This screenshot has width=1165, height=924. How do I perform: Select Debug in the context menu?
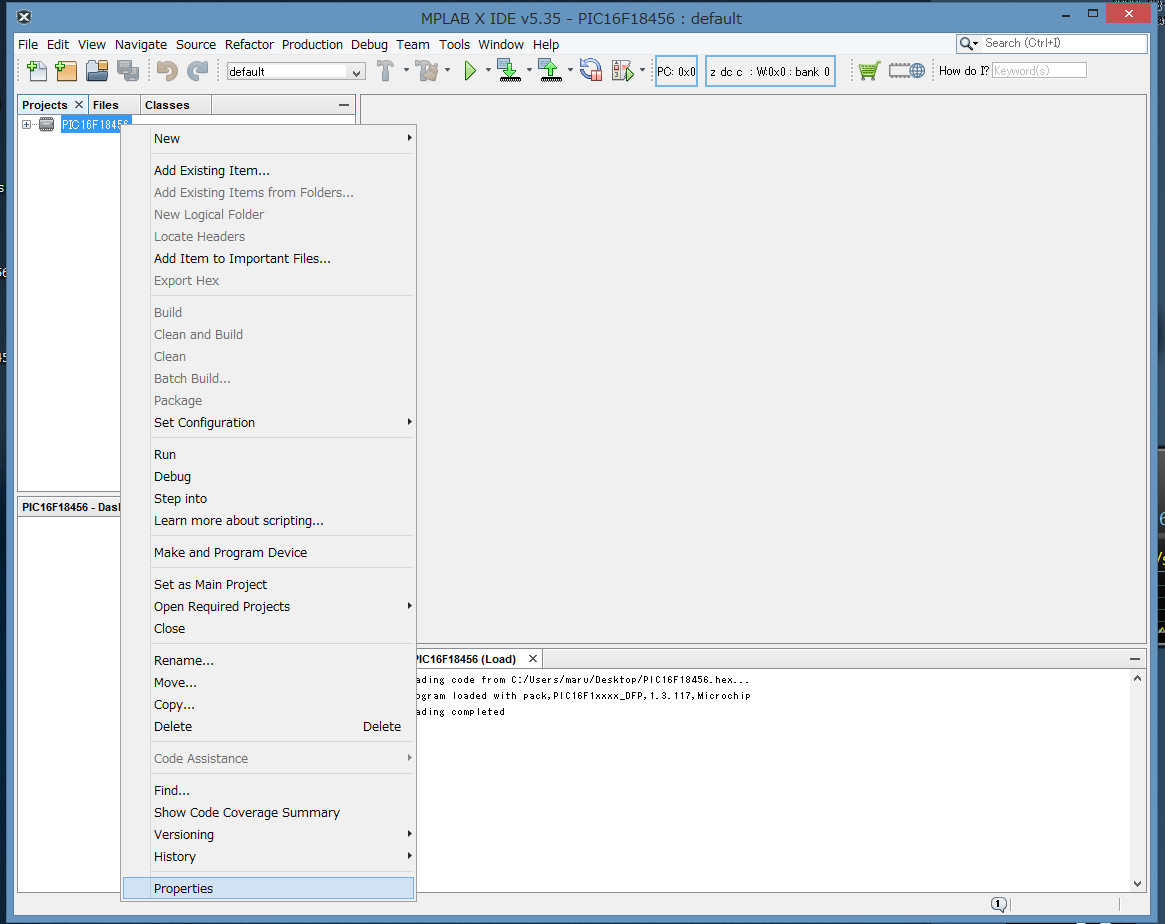[268, 477]
